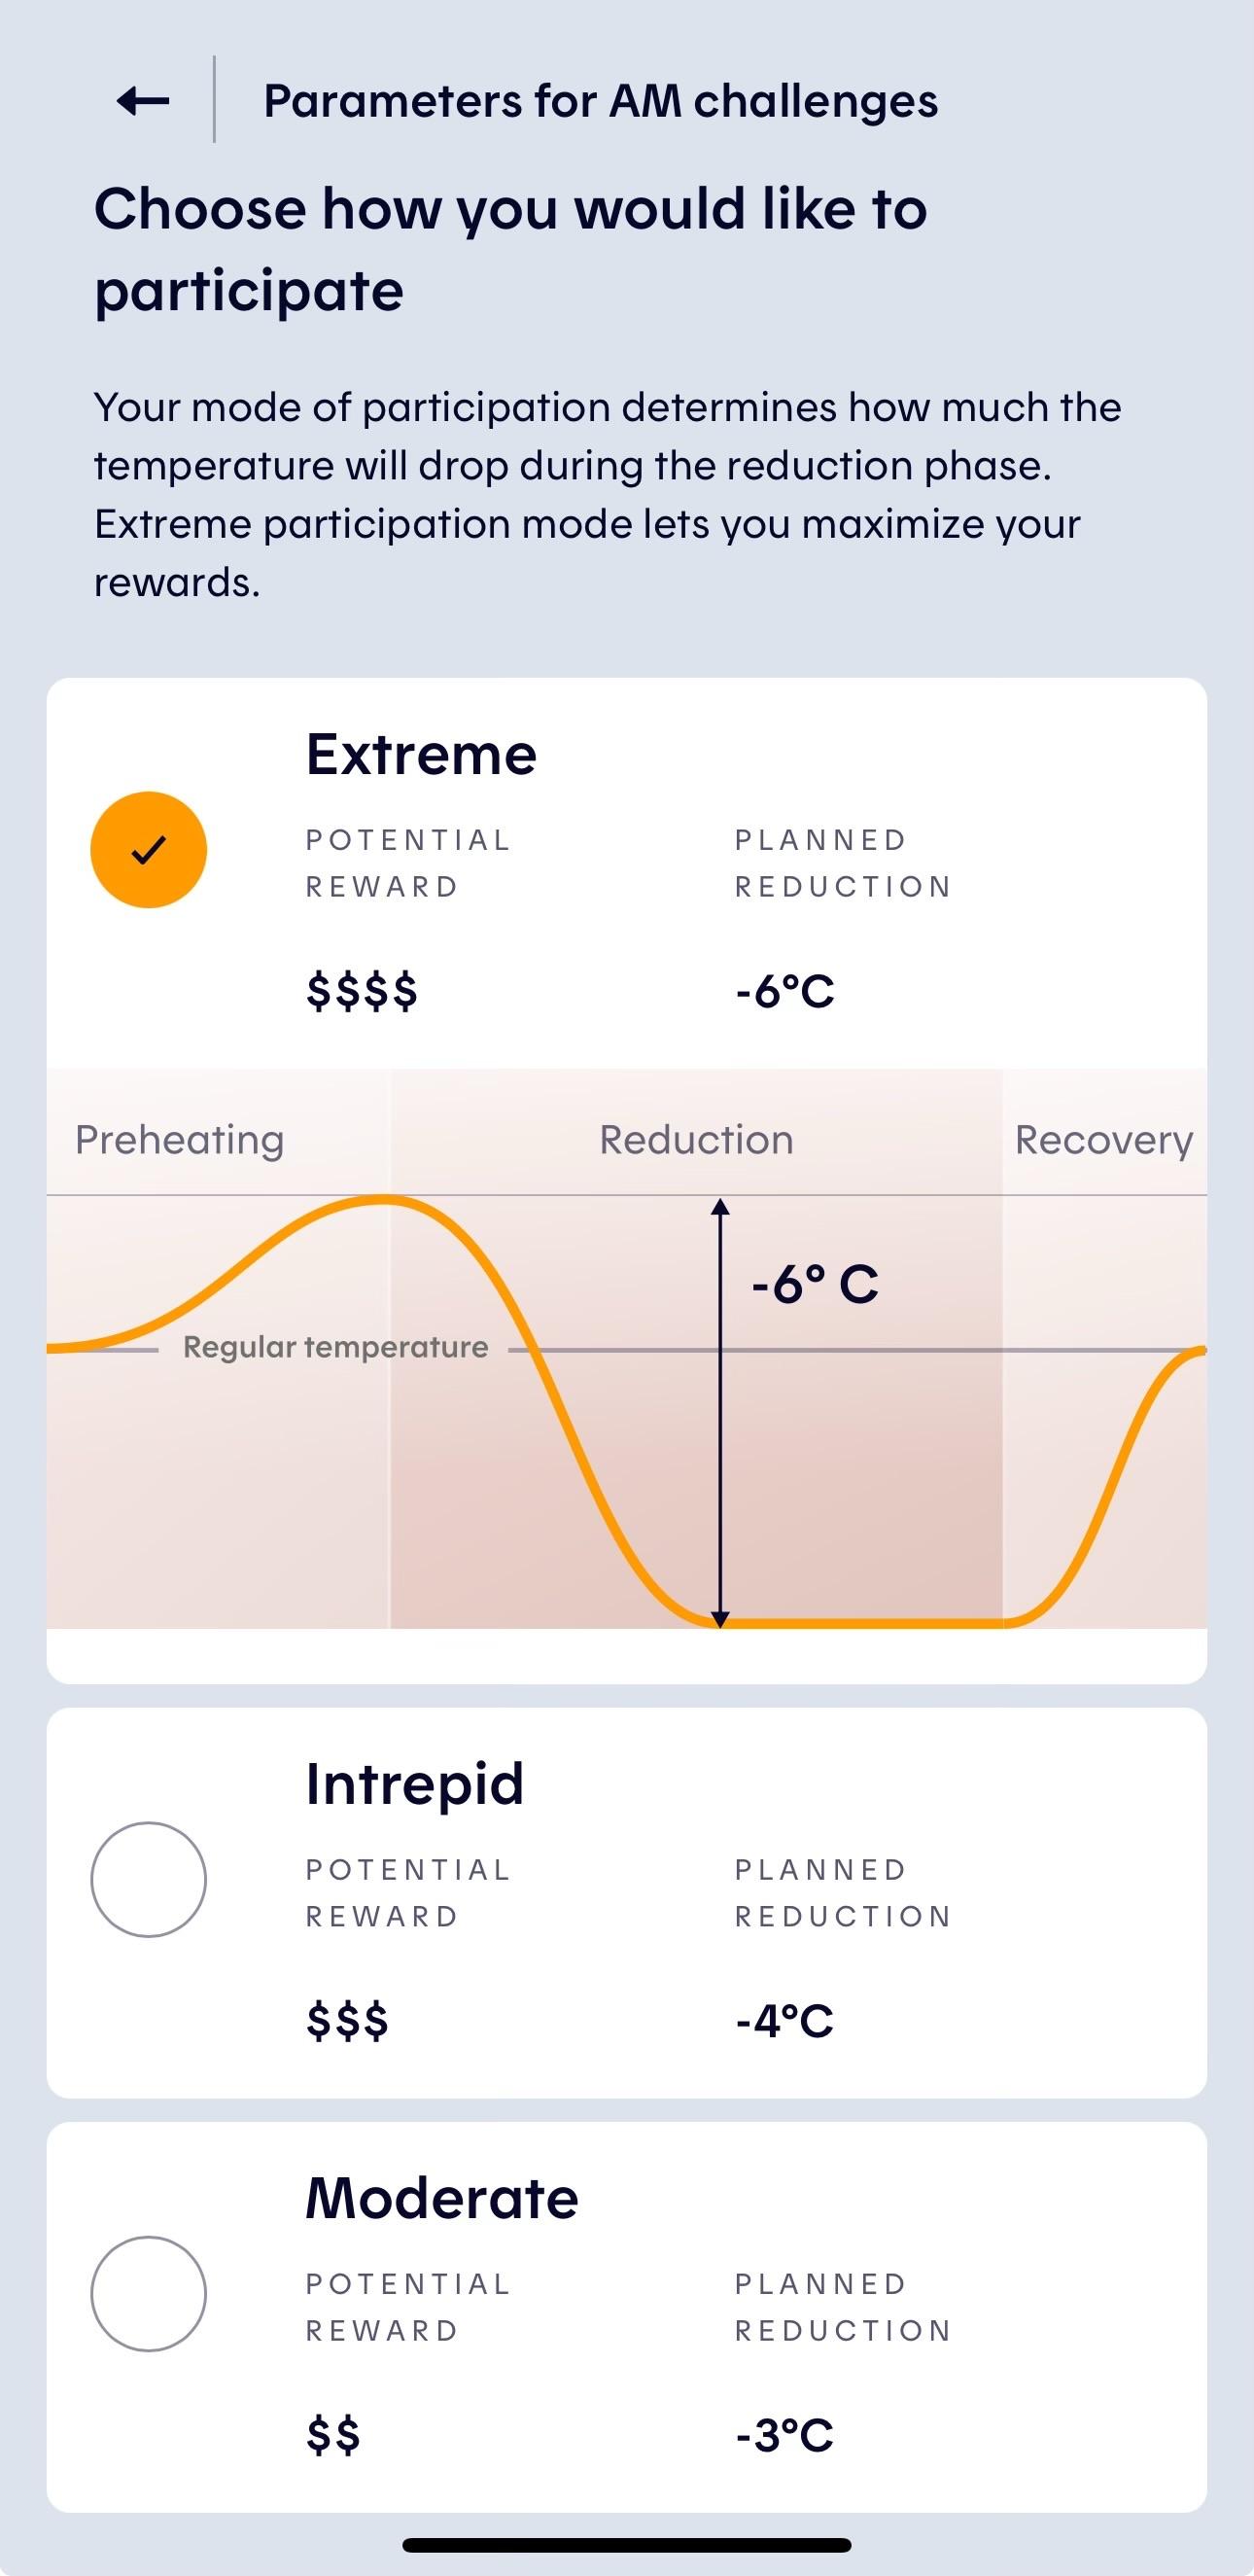
Task: Tap the Preheating phase label
Action: 180,1140
